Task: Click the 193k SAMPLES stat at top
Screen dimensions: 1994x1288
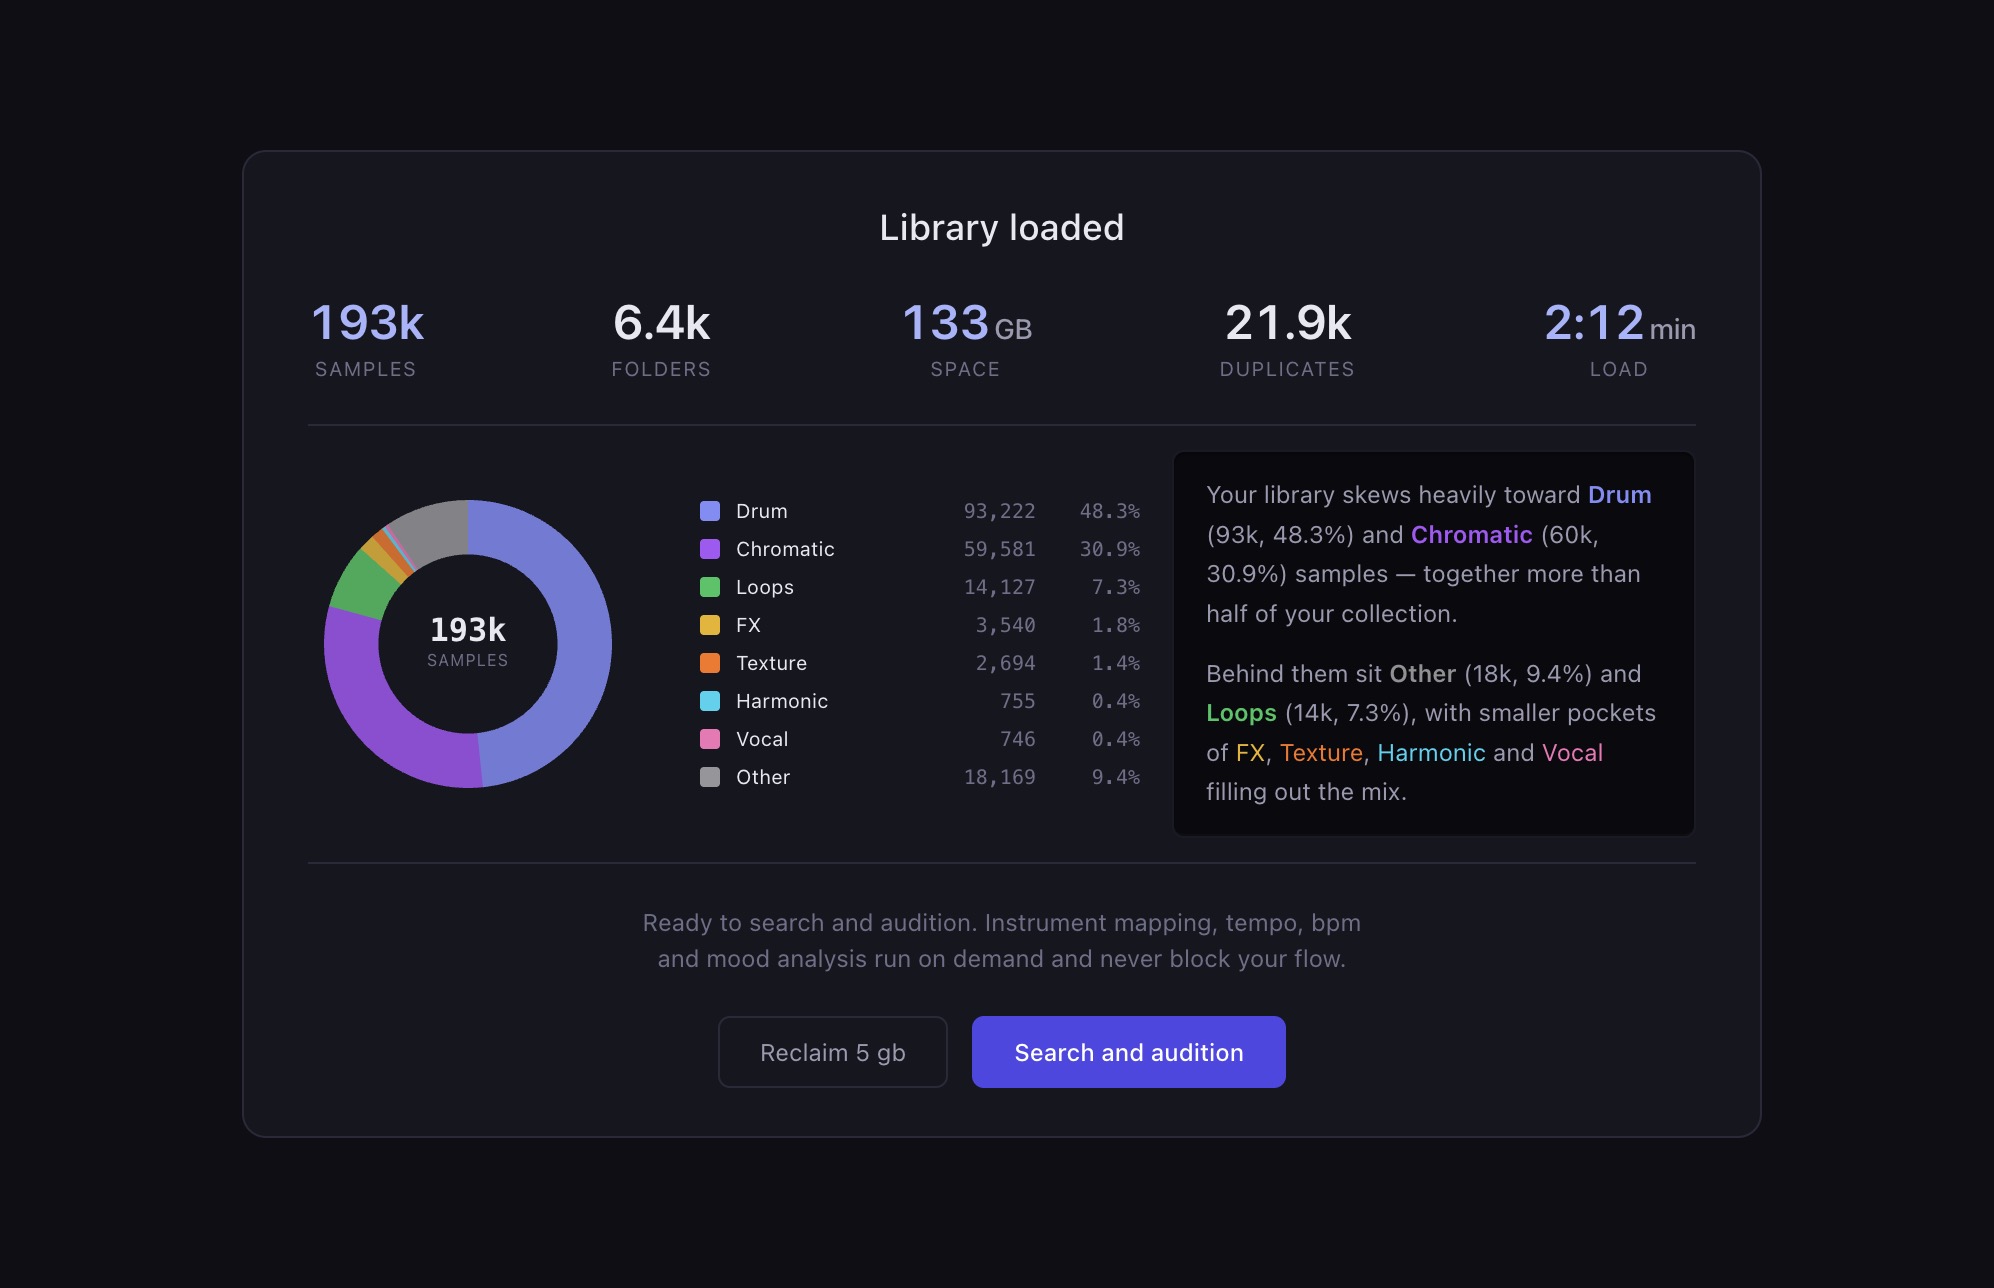Action: point(367,340)
